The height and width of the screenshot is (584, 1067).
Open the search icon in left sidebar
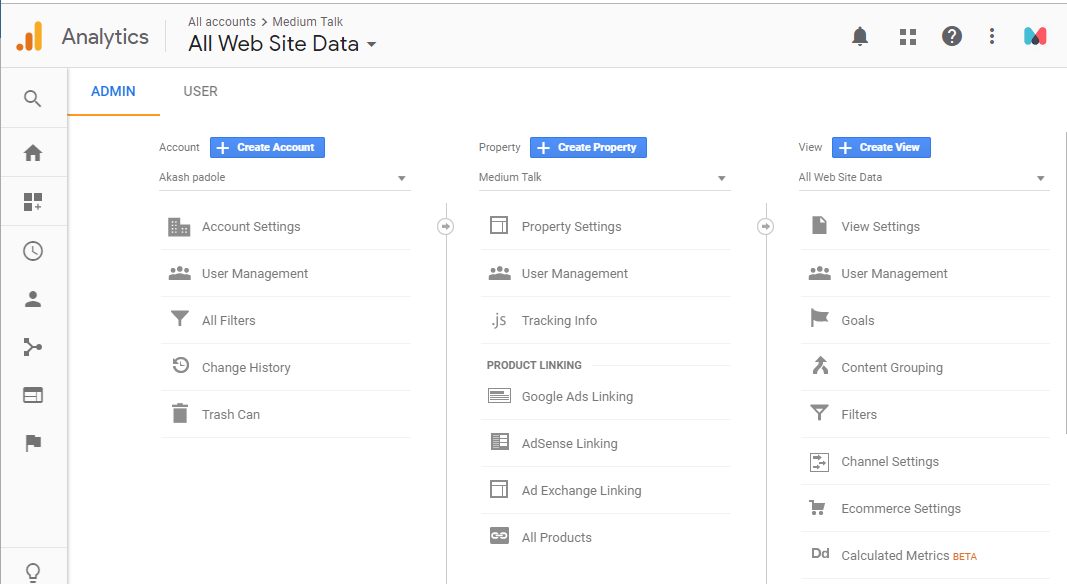(33, 99)
